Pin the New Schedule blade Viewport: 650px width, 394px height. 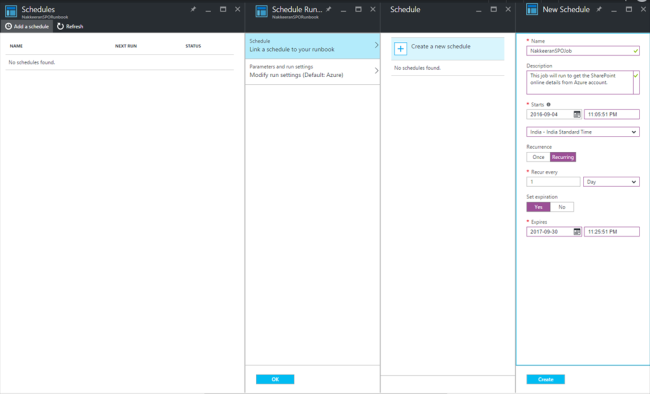[599, 9]
